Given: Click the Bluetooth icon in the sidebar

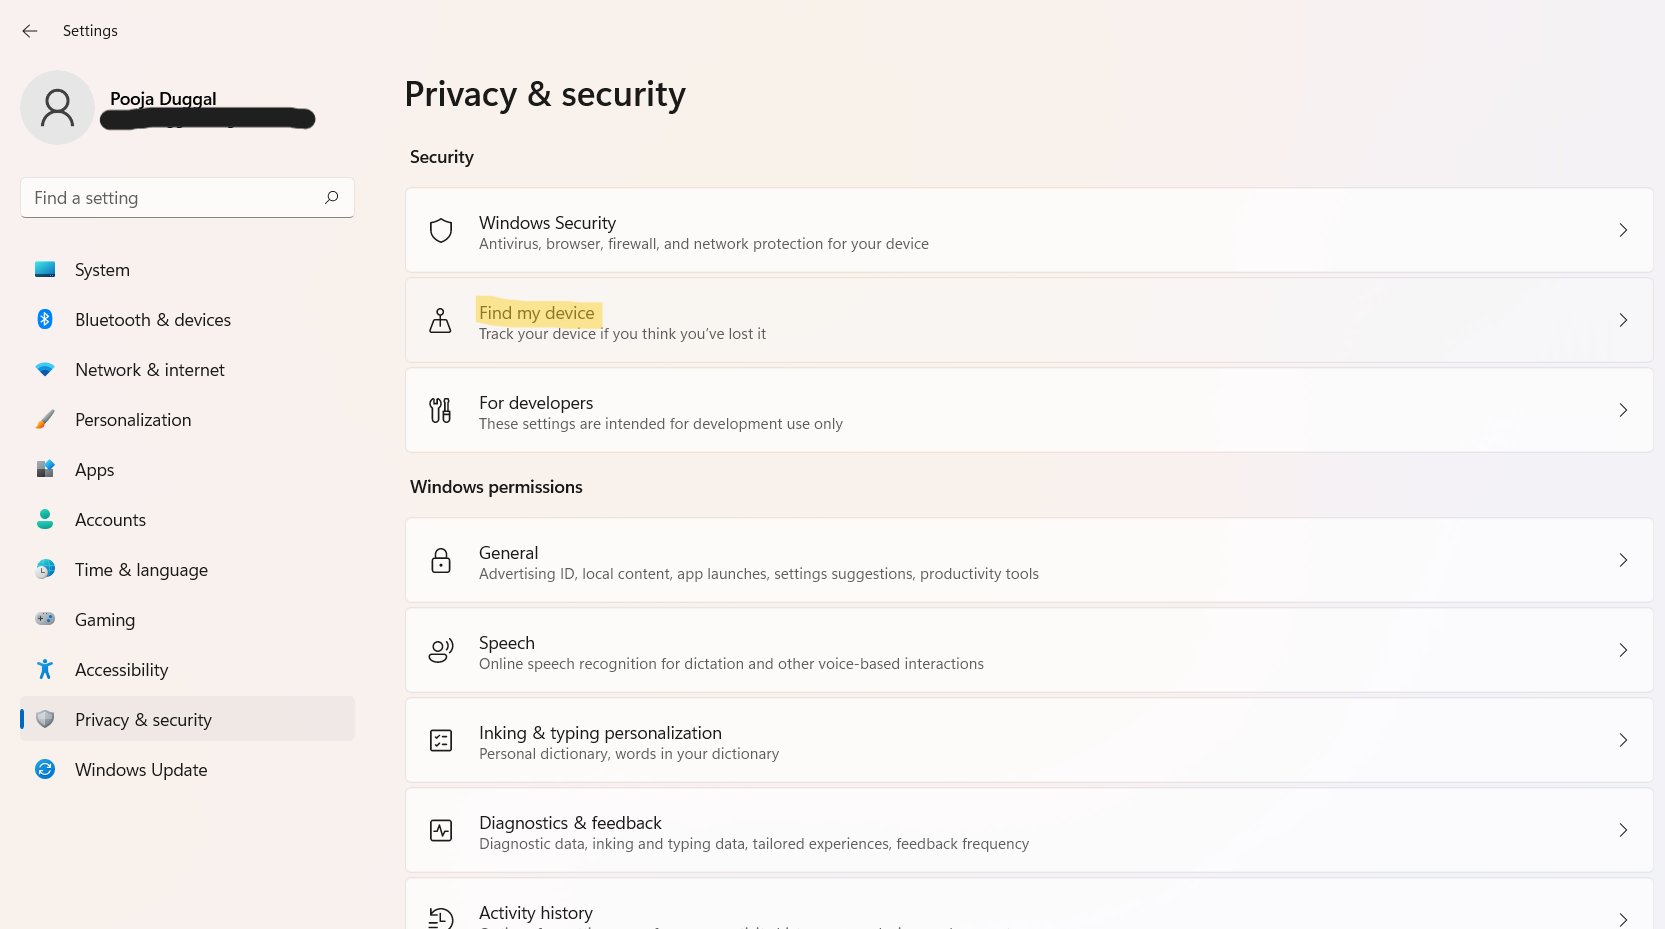Looking at the screenshot, I should [45, 320].
